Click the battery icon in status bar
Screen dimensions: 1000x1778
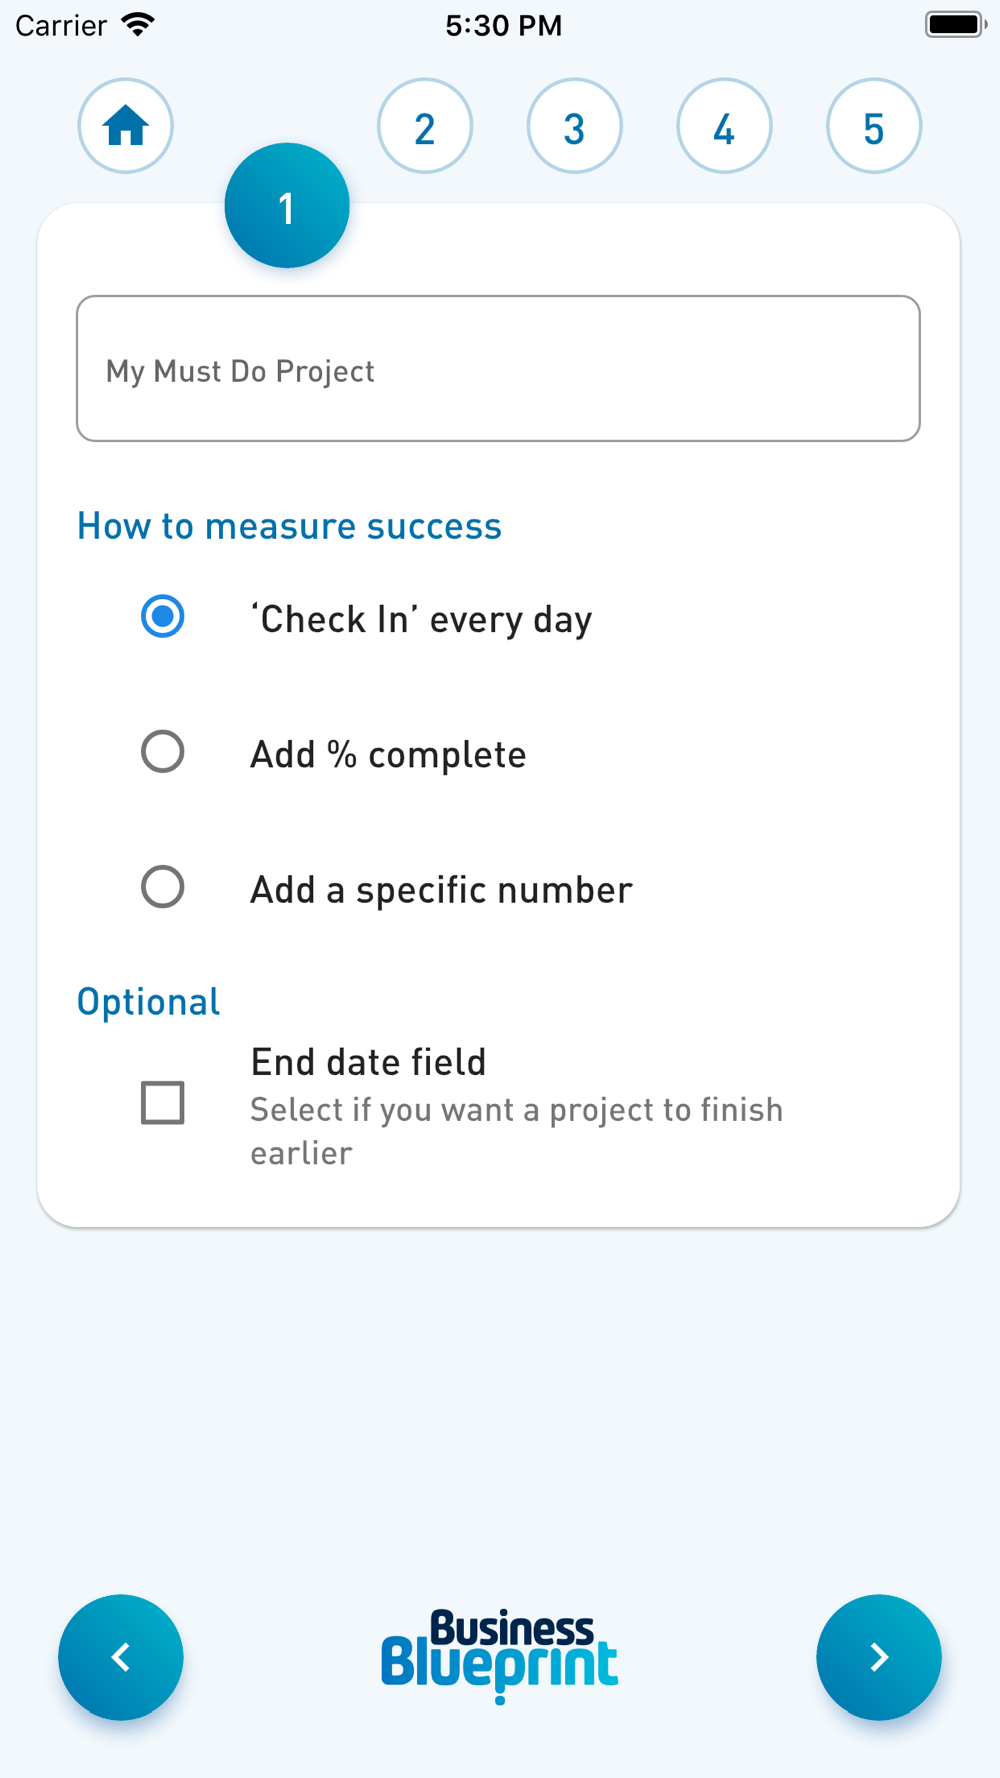tap(955, 25)
